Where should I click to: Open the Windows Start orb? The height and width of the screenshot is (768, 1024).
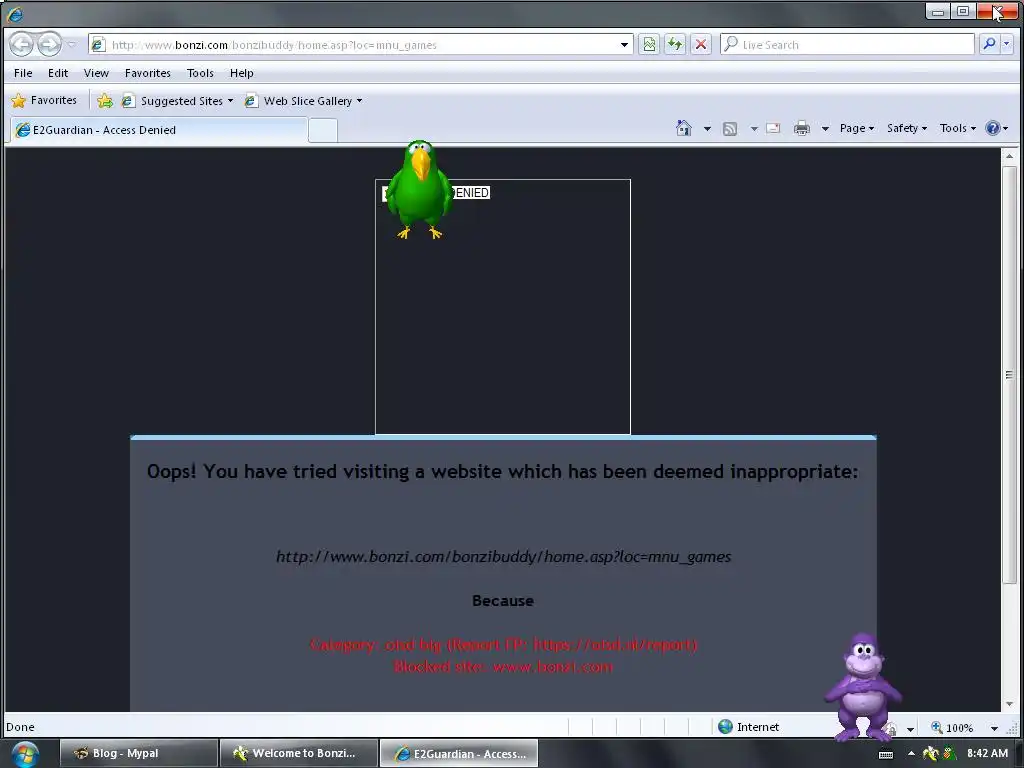(25, 754)
